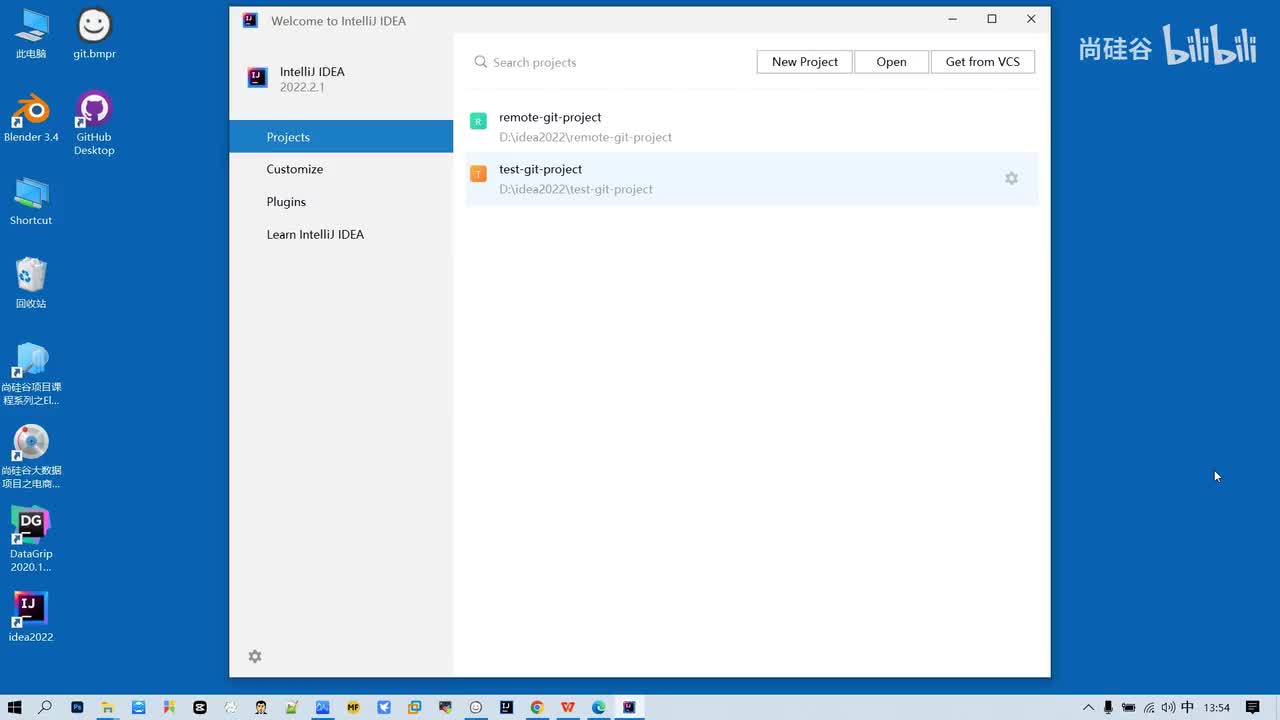This screenshot has height=720, width=1280.
Task: Open the test-git-project entry
Action: pos(752,179)
